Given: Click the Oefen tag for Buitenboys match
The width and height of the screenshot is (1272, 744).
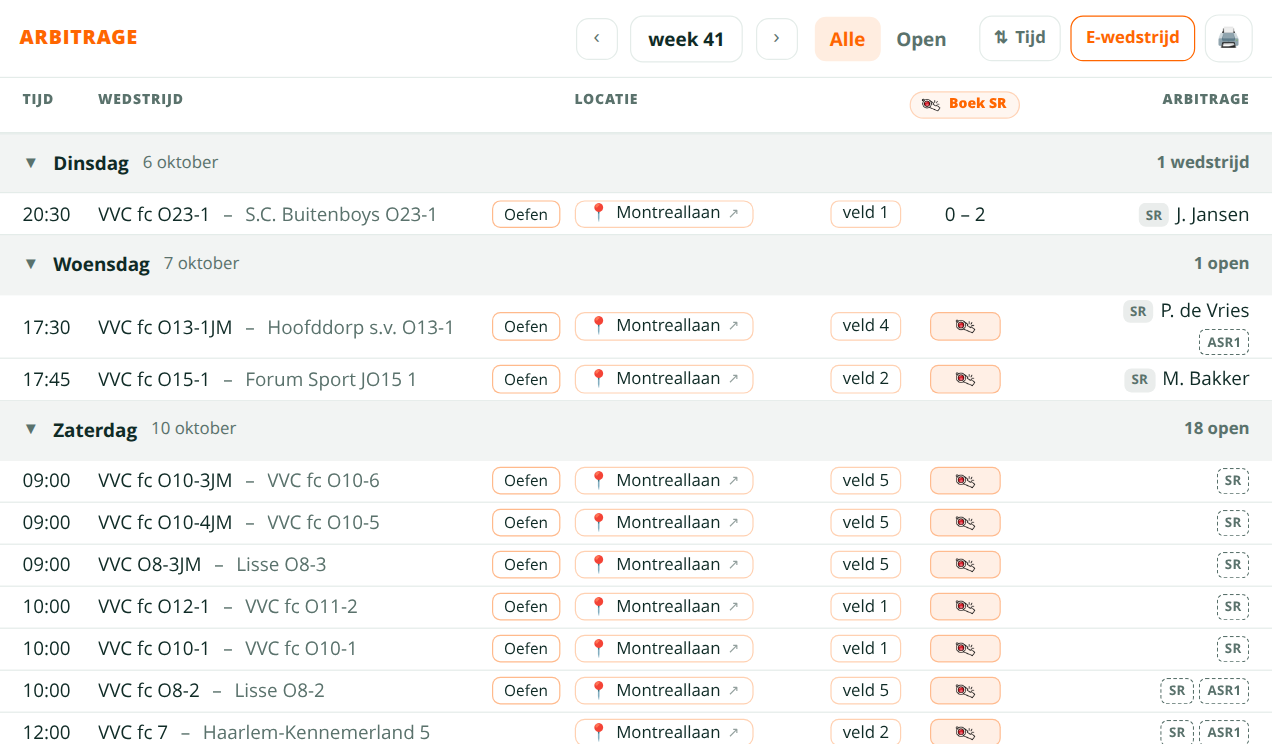Looking at the screenshot, I should point(526,214).
